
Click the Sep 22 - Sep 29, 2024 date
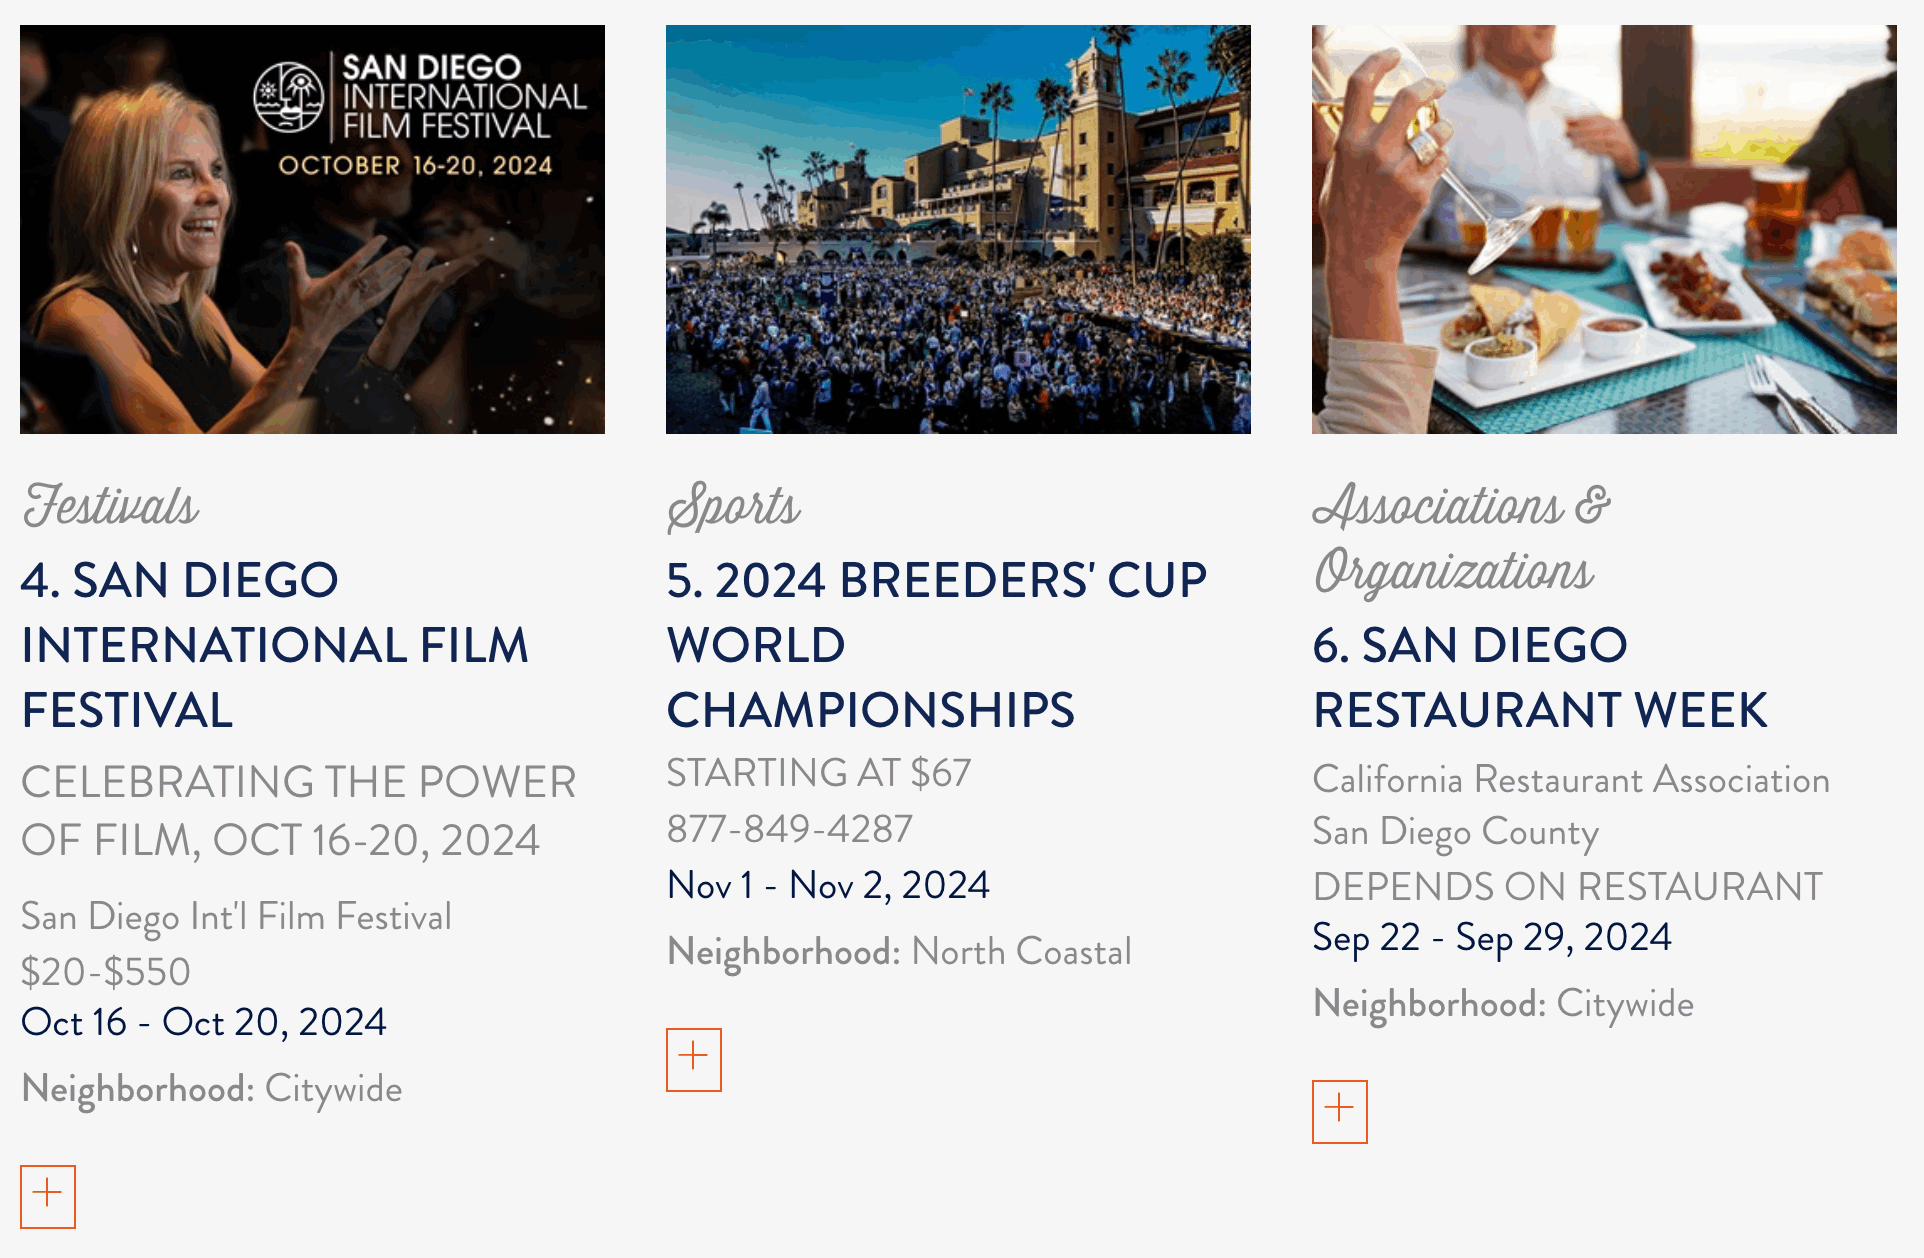tap(1492, 937)
